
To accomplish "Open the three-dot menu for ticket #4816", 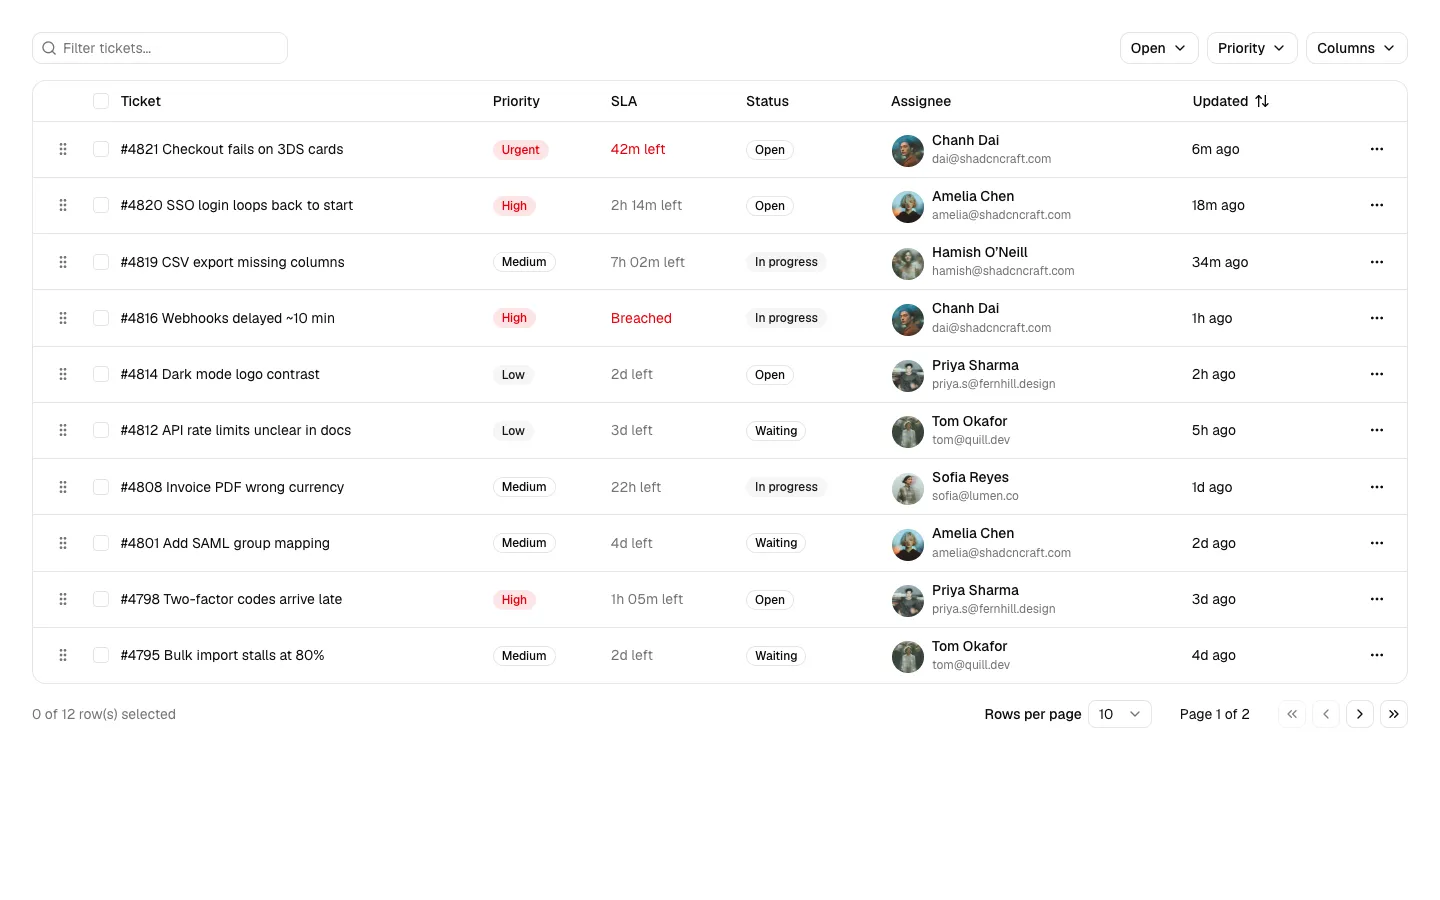I will point(1377,318).
